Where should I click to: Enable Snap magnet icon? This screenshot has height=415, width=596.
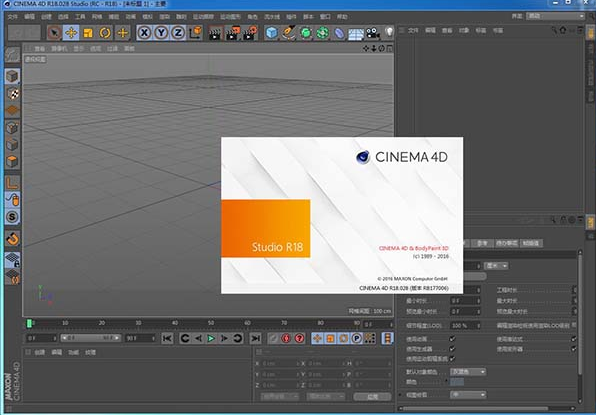13,239
